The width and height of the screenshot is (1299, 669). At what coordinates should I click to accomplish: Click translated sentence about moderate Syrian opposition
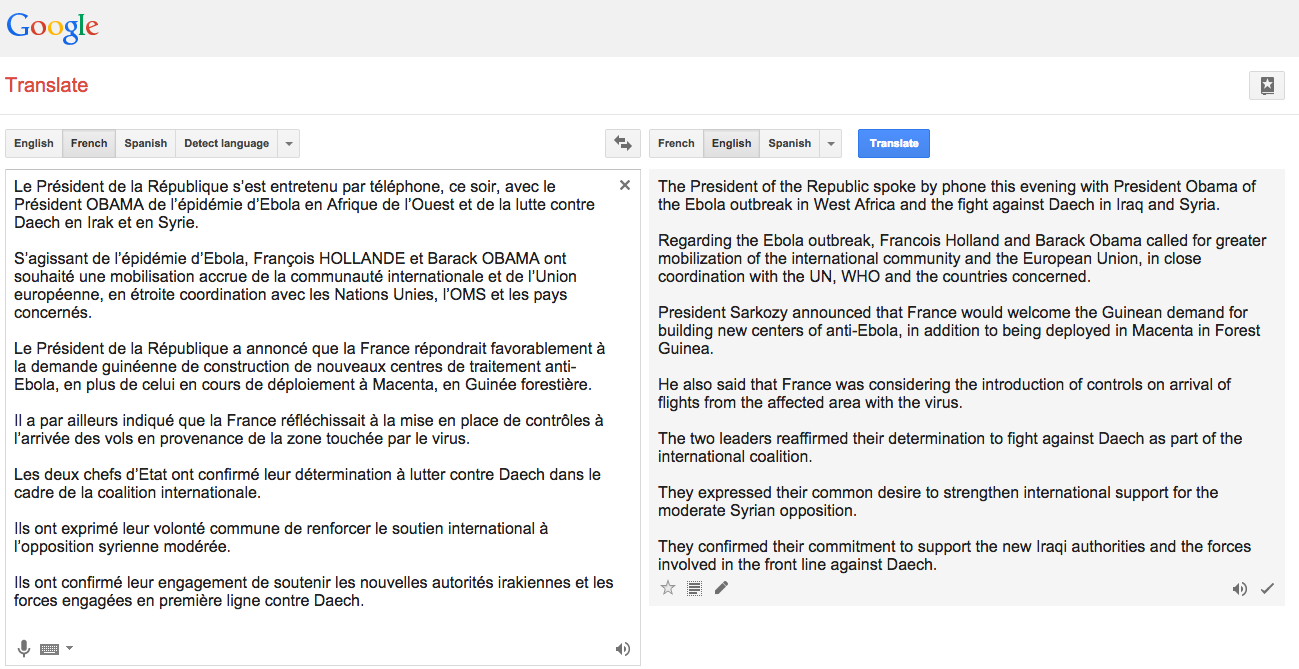[x=938, y=502]
